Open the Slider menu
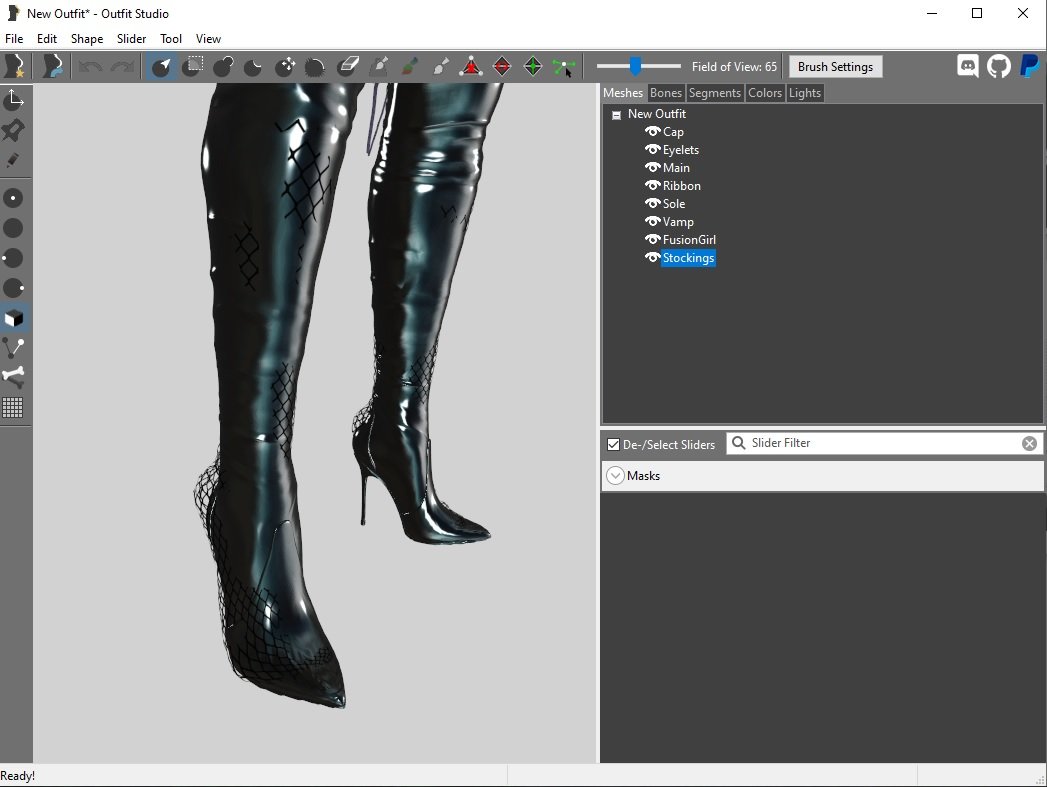1047x787 pixels. [x=131, y=39]
